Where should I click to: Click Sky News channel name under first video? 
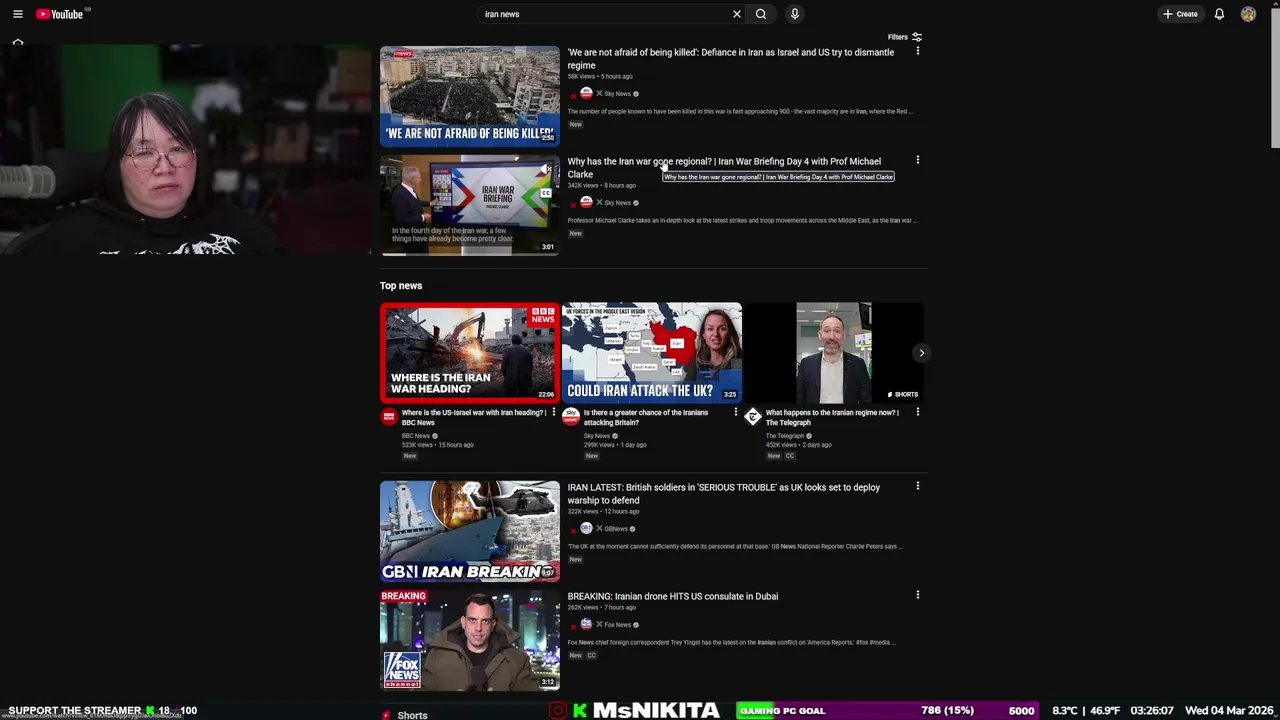coord(617,94)
